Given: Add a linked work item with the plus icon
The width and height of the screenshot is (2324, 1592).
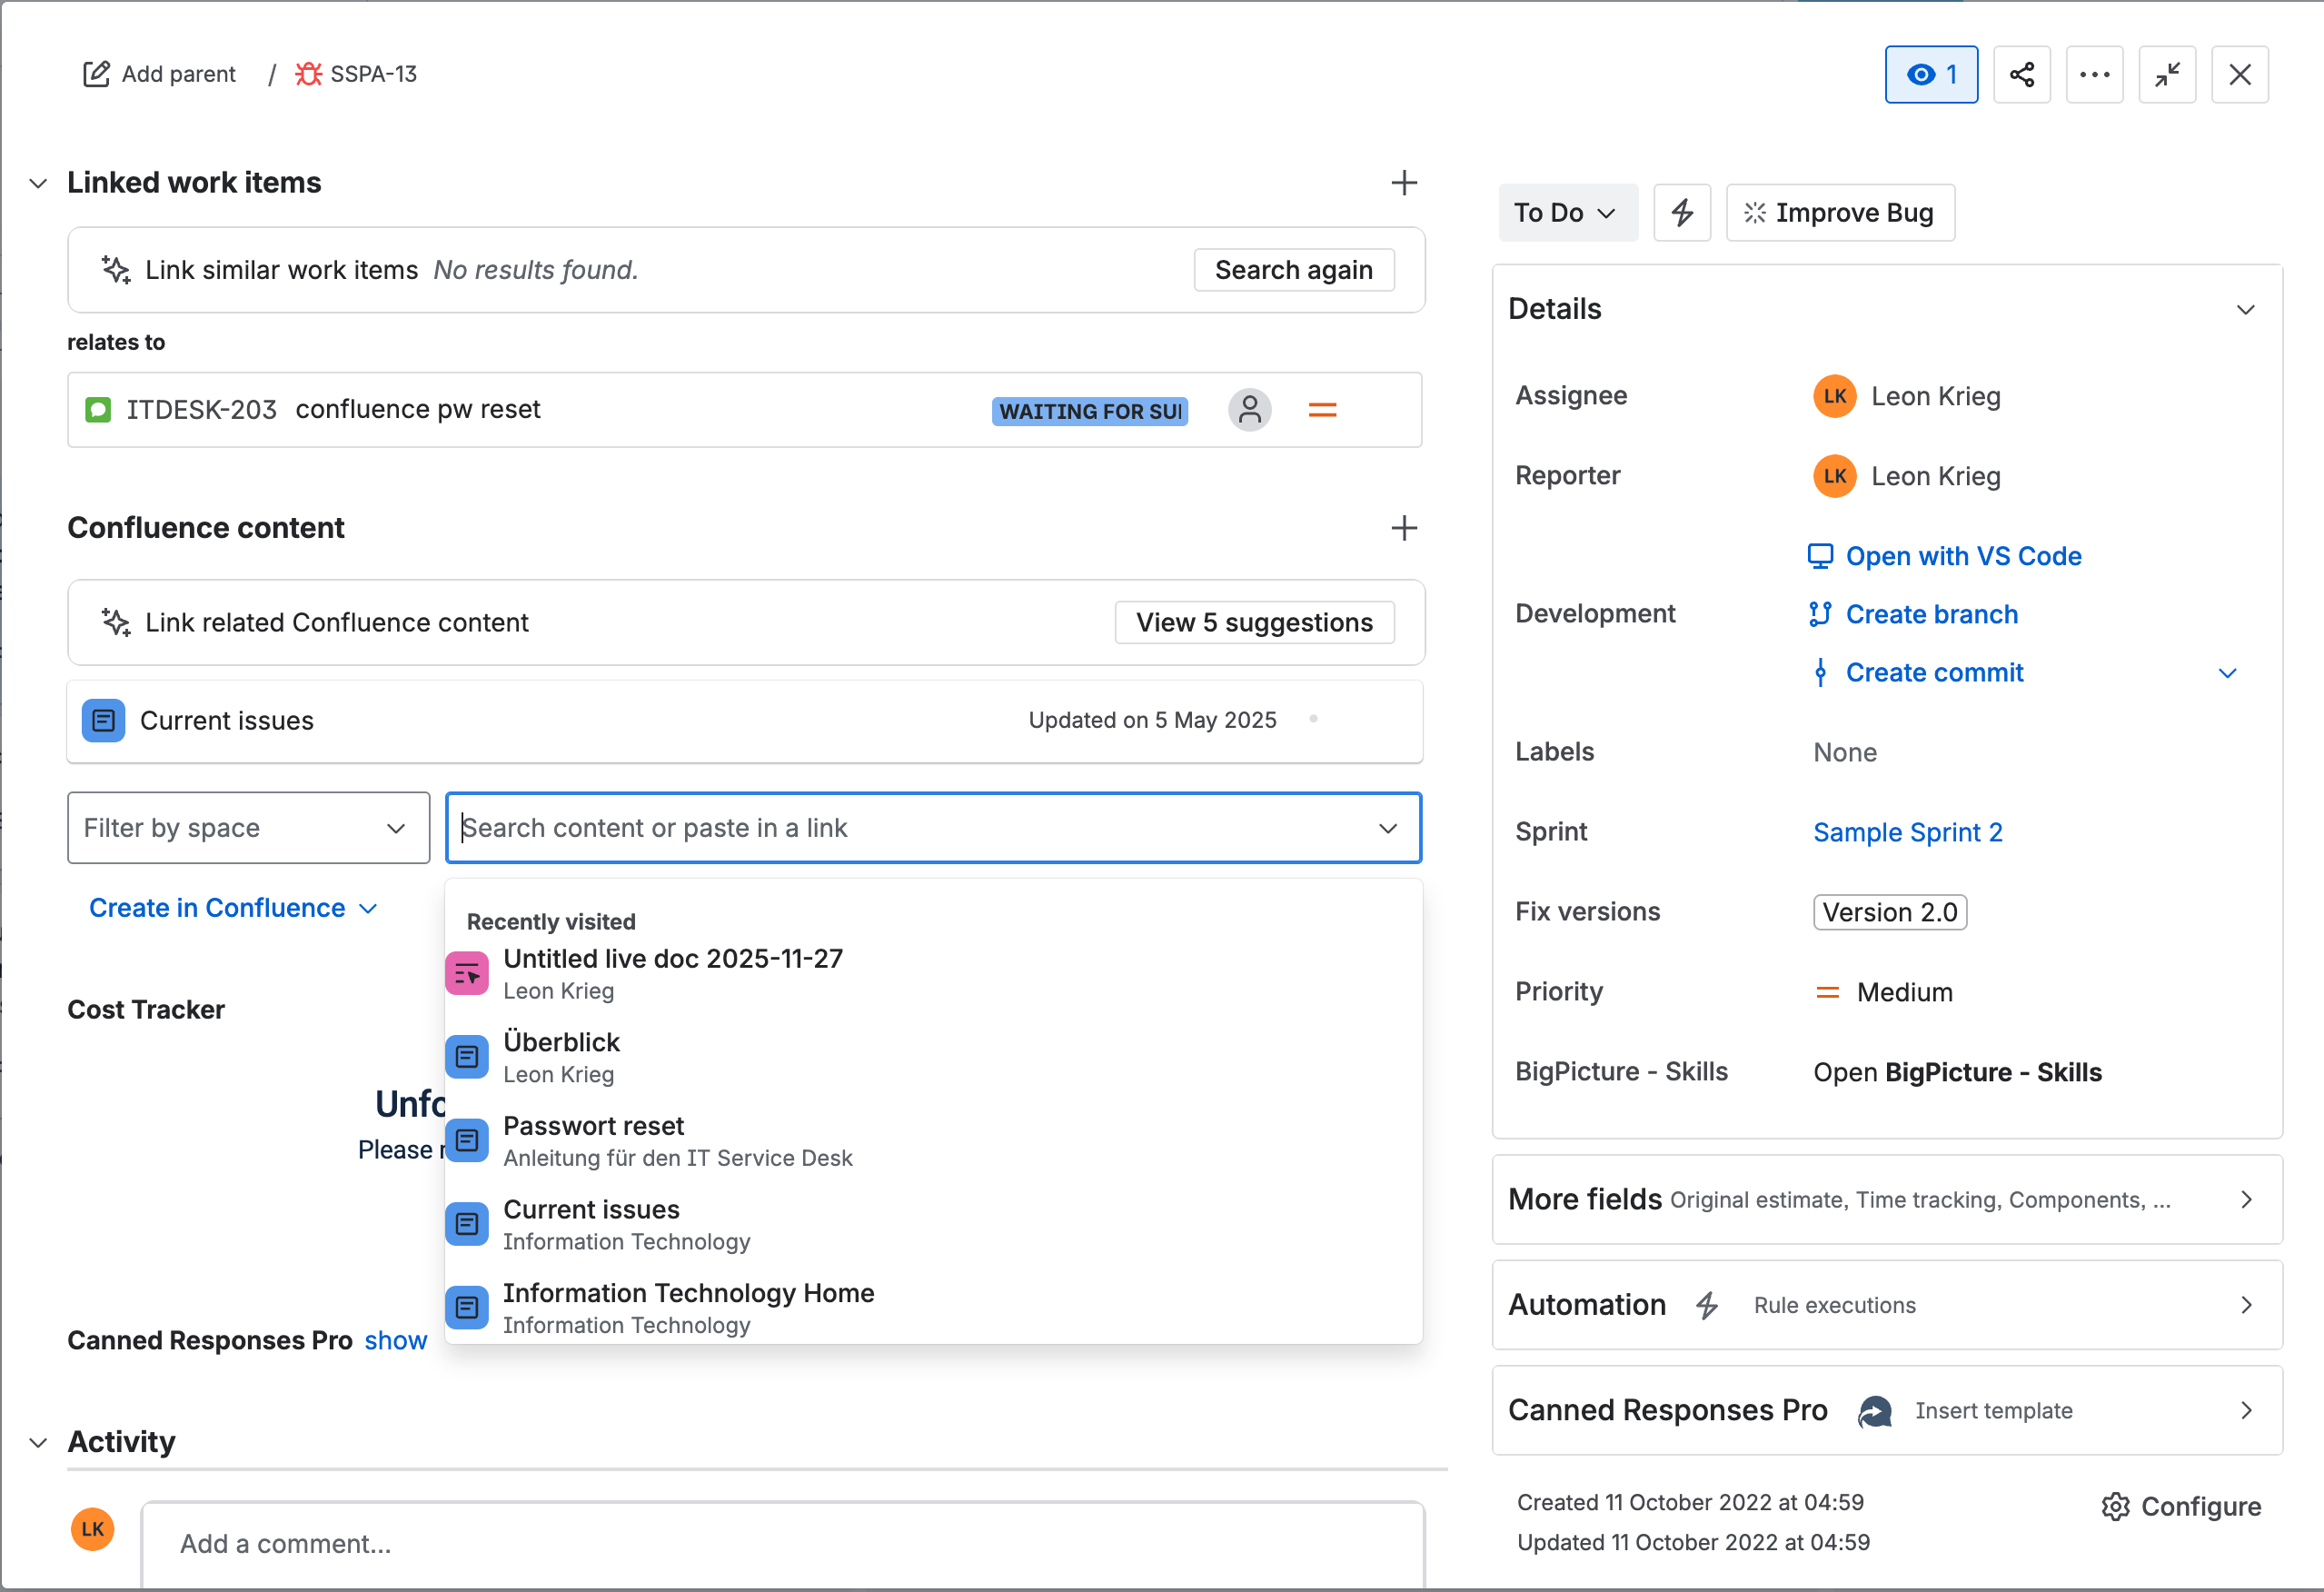Looking at the screenshot, I should pyautogui.click(x=1404, y=182).
